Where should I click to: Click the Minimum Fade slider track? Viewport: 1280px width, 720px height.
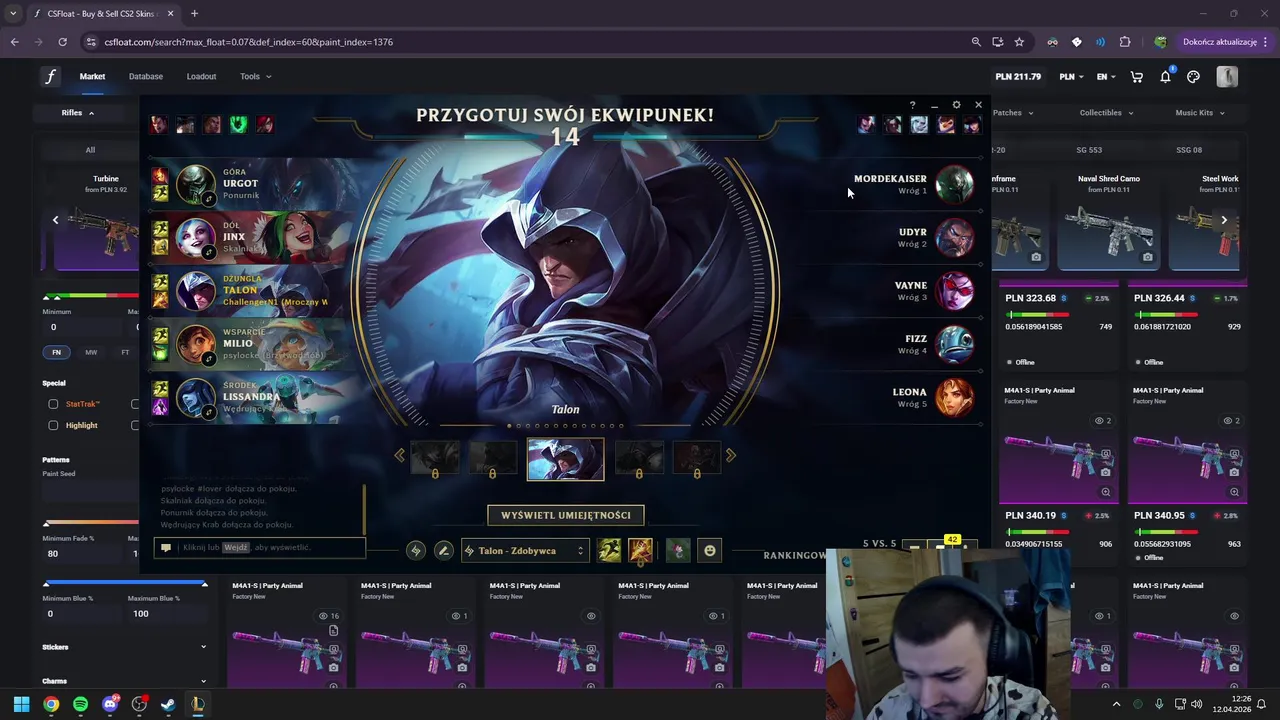coord(92,523)
